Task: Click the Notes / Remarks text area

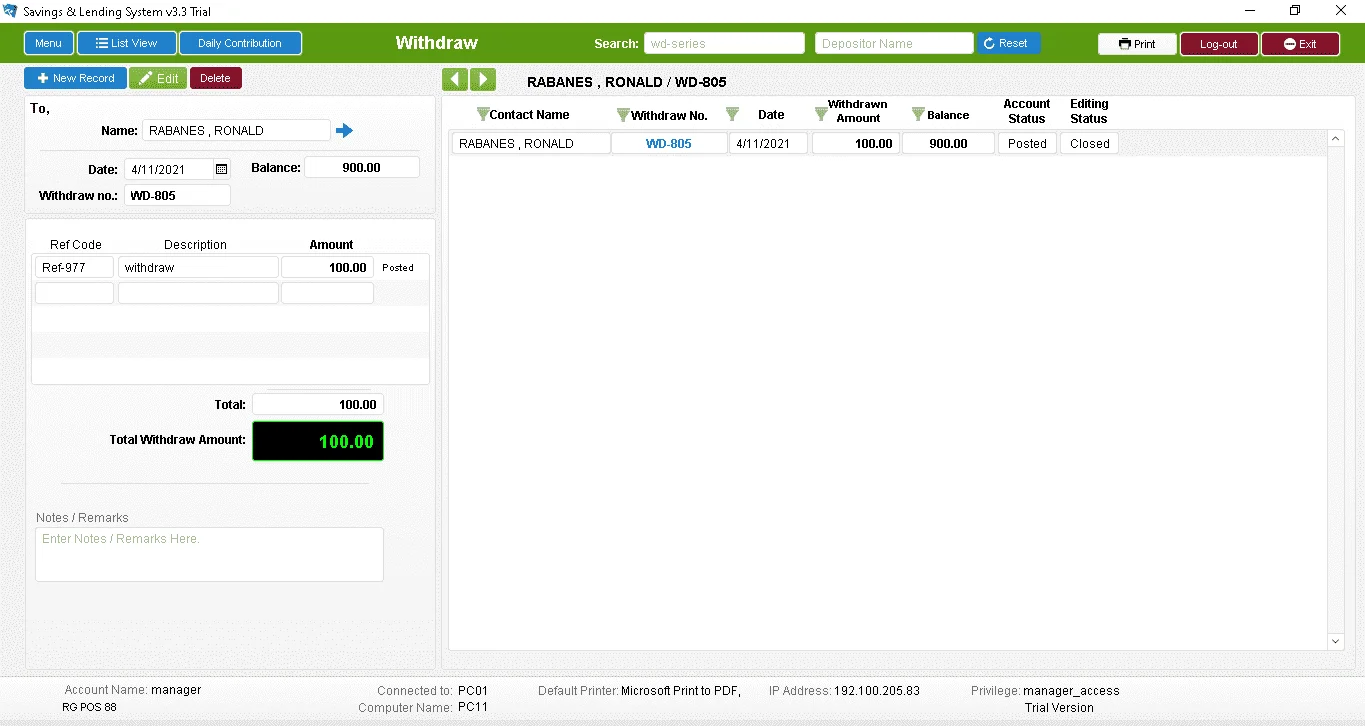Action: (x=209, y=554)
